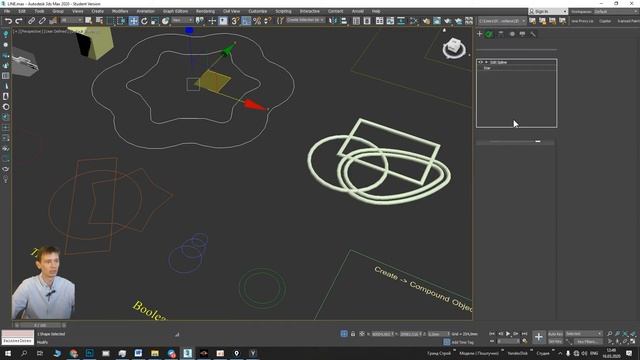Open the Select by Name list icon
The height and width of the screenshot is (360, 640).
click(x=99, y=20)
